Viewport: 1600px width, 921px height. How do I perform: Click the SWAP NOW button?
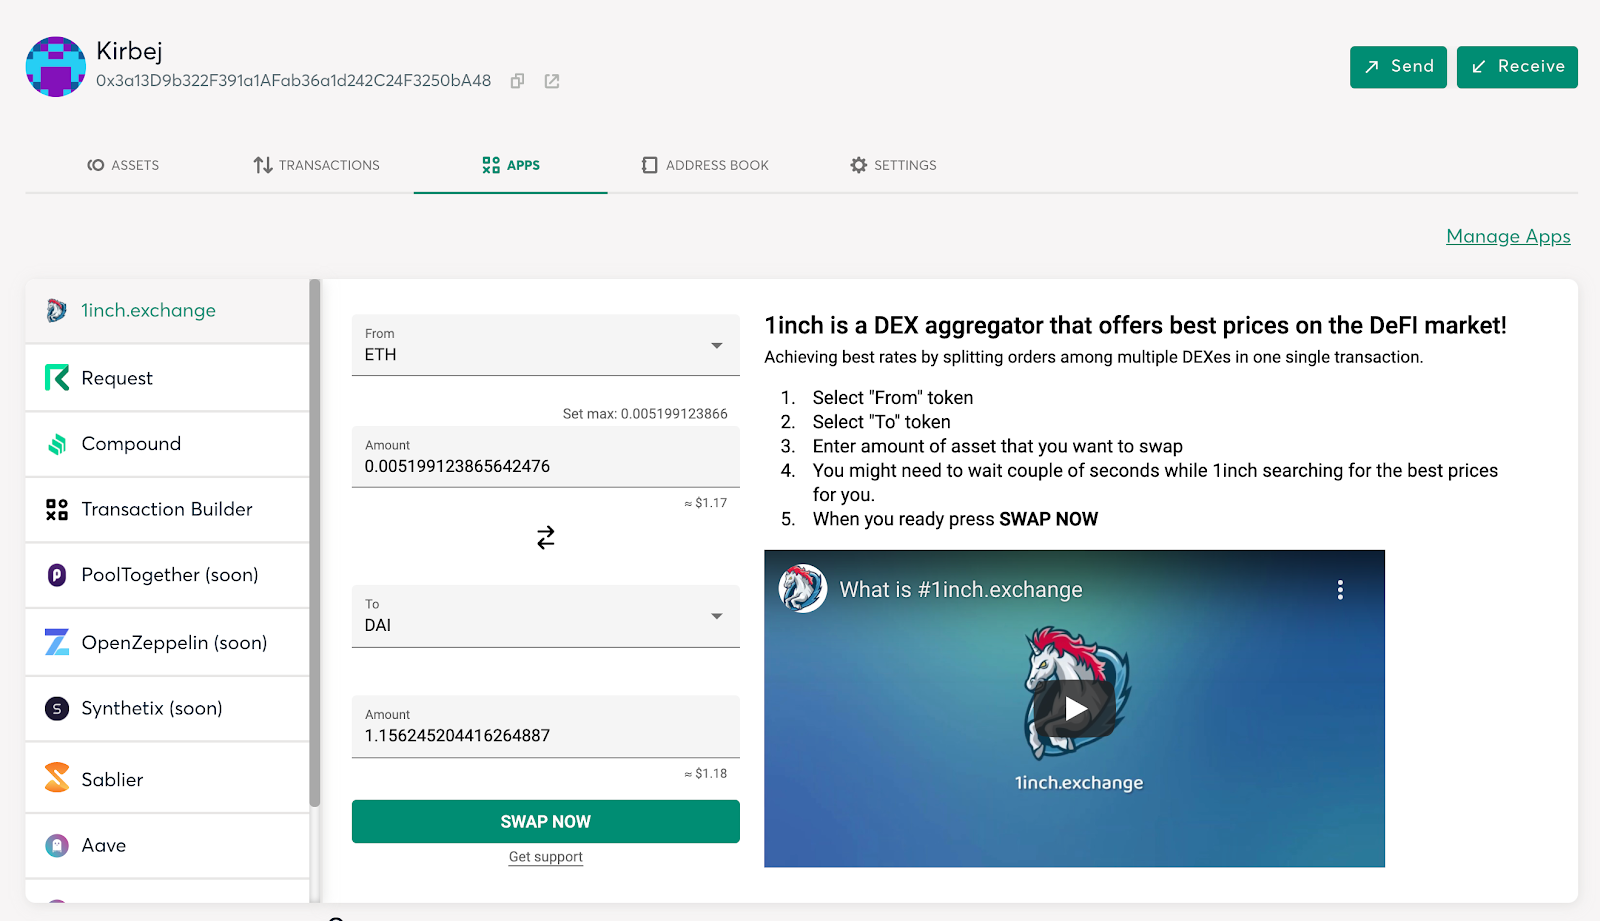tap(546, 821)
